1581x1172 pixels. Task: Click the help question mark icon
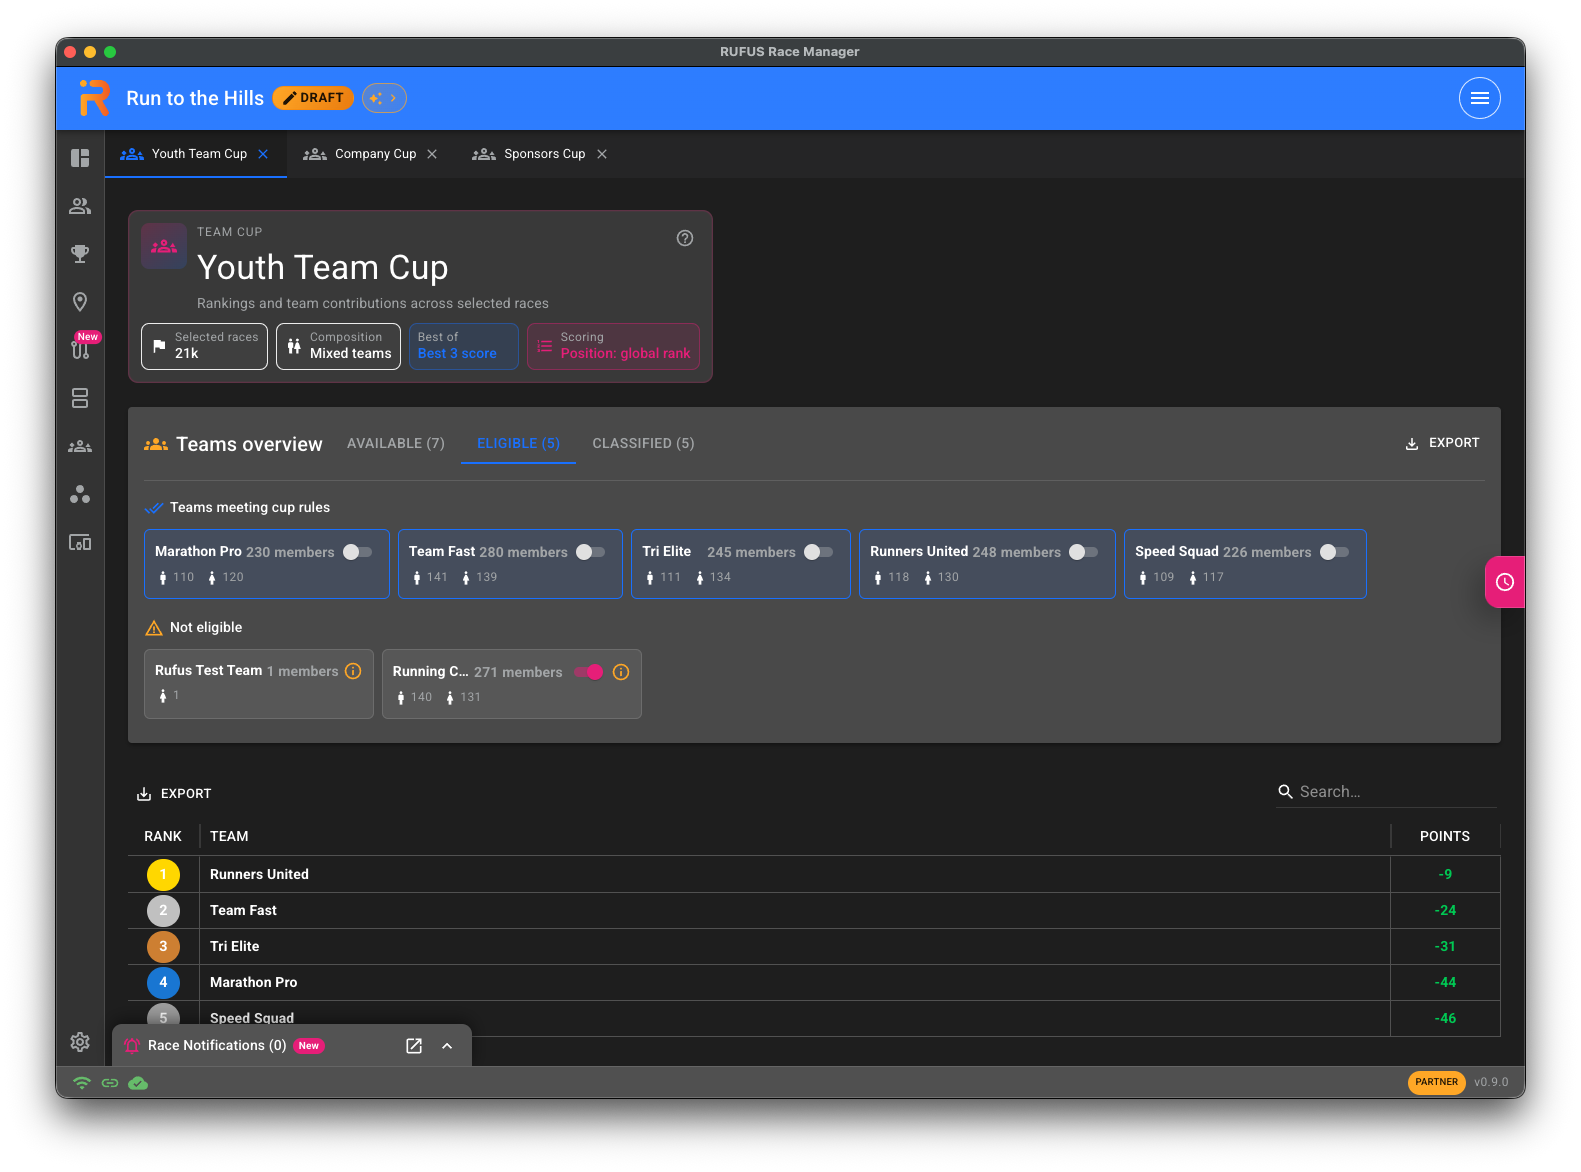click(x=685, y=238)
